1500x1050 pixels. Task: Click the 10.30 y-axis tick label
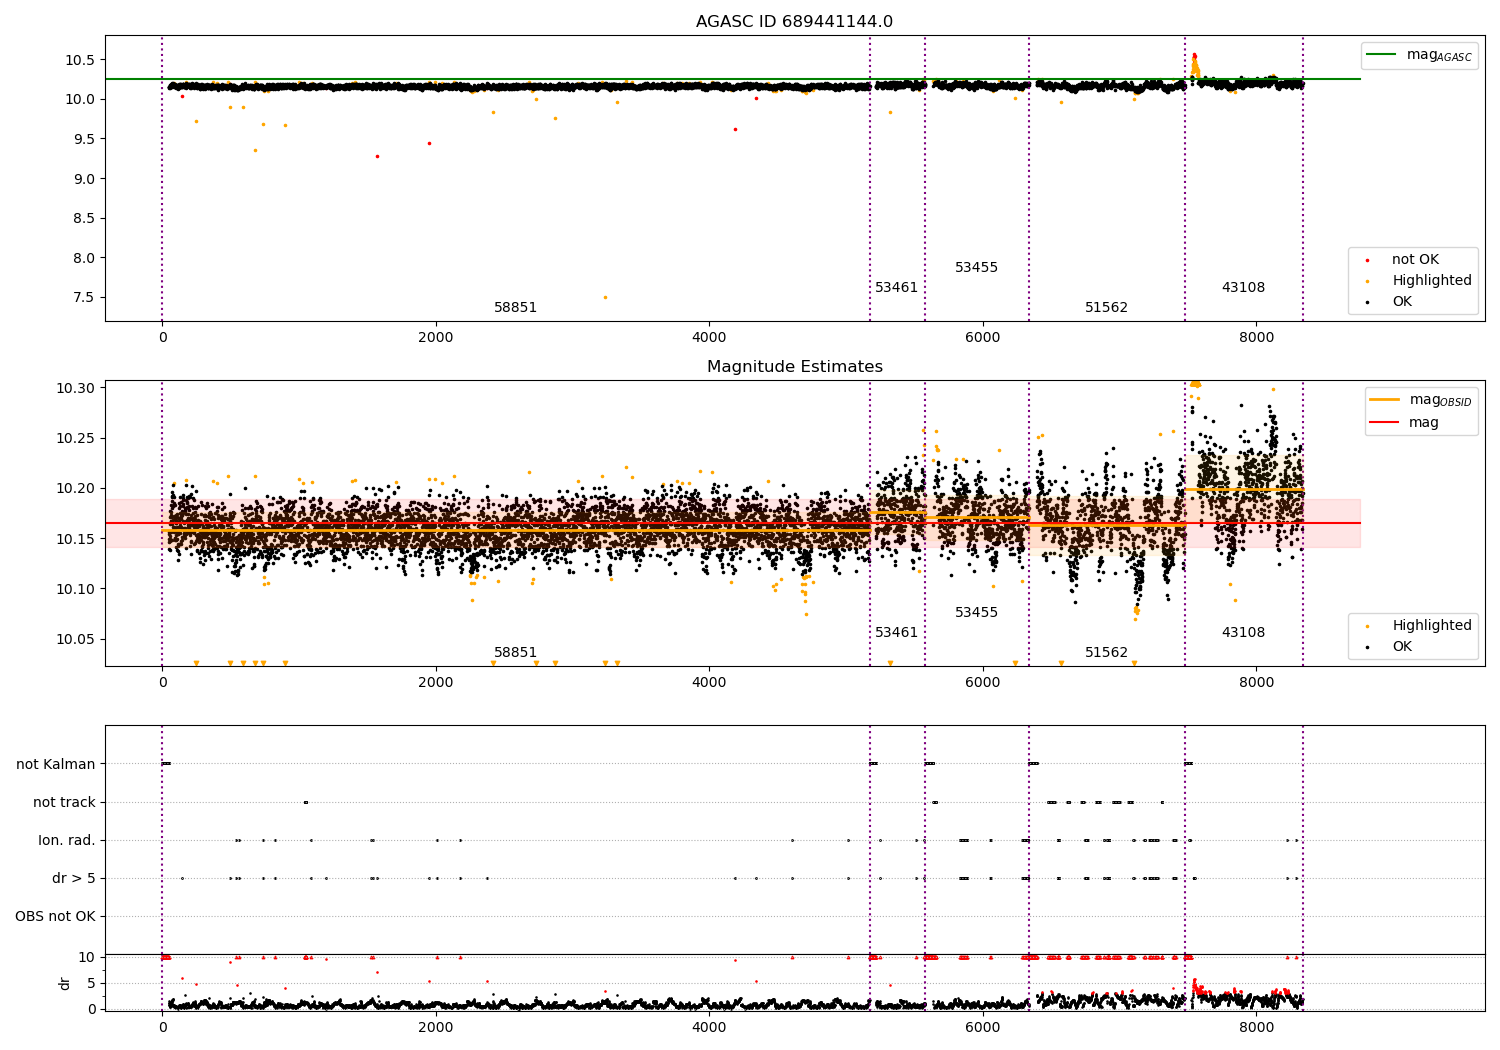[x=76, y=388]
